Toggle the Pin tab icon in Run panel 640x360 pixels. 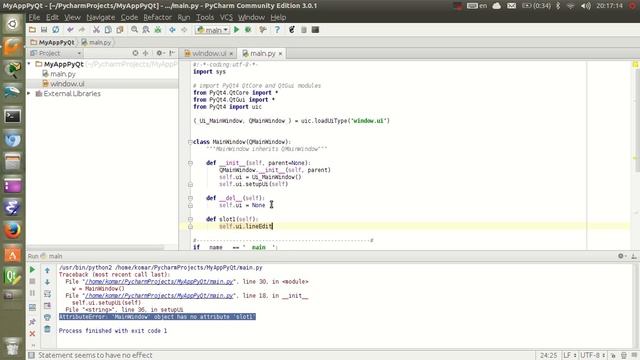pyautogui.click(x=32, y=322)
